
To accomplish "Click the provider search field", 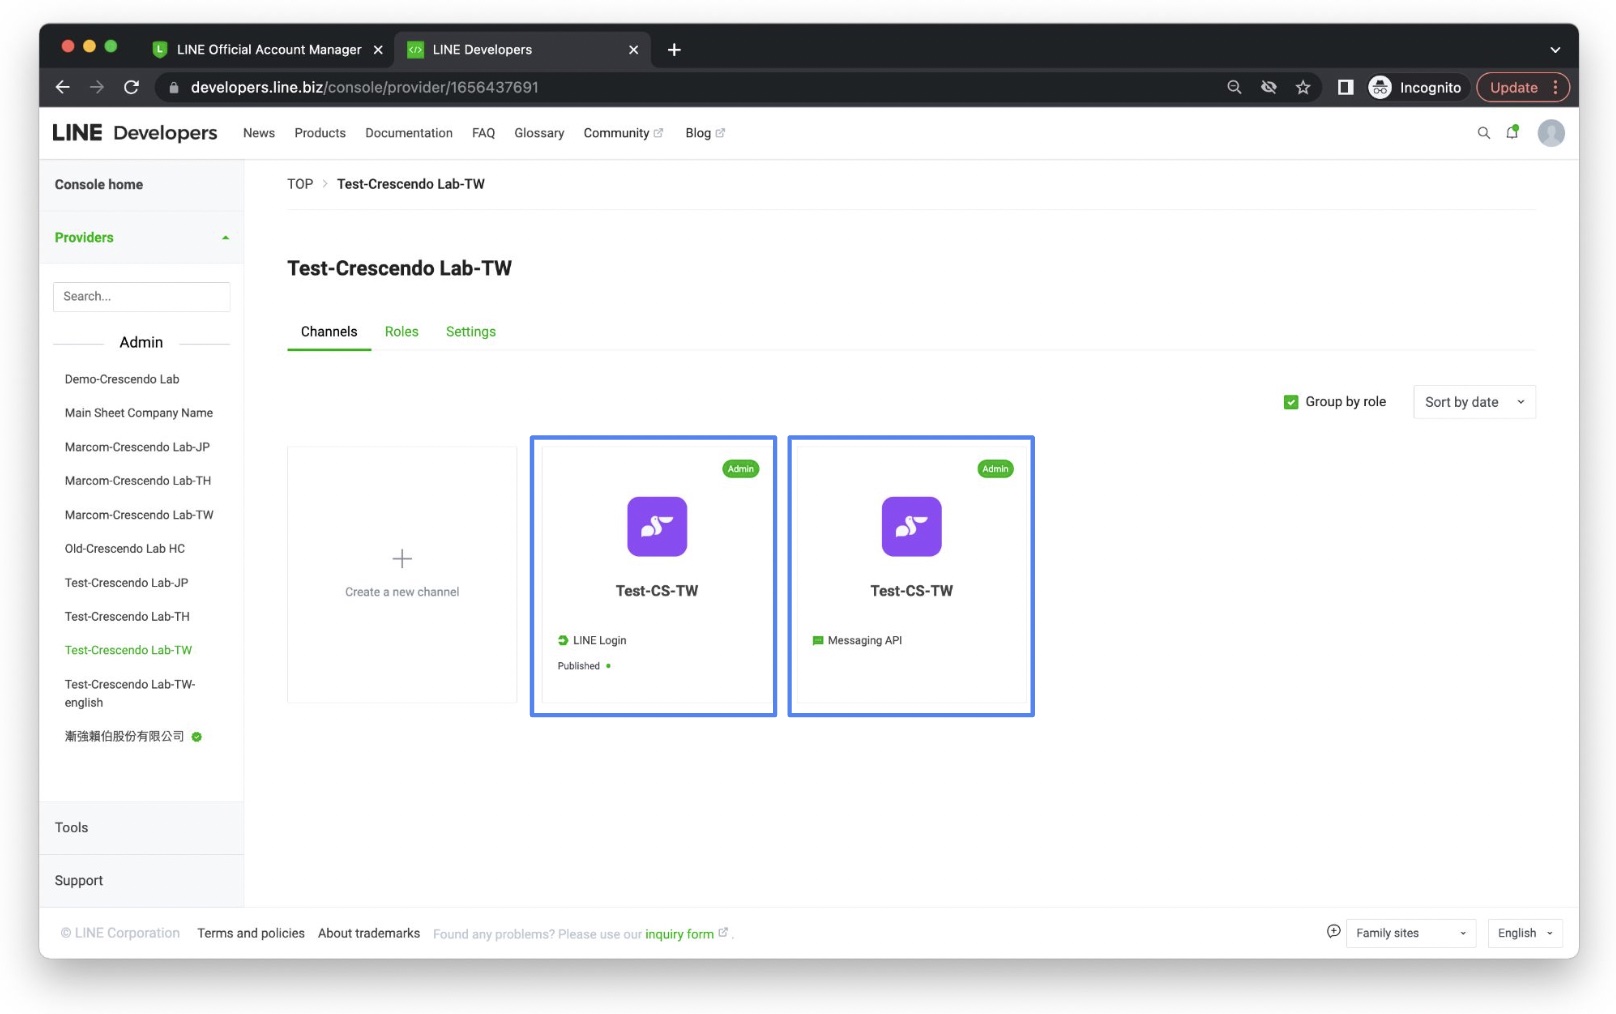I will pos(141,296).
